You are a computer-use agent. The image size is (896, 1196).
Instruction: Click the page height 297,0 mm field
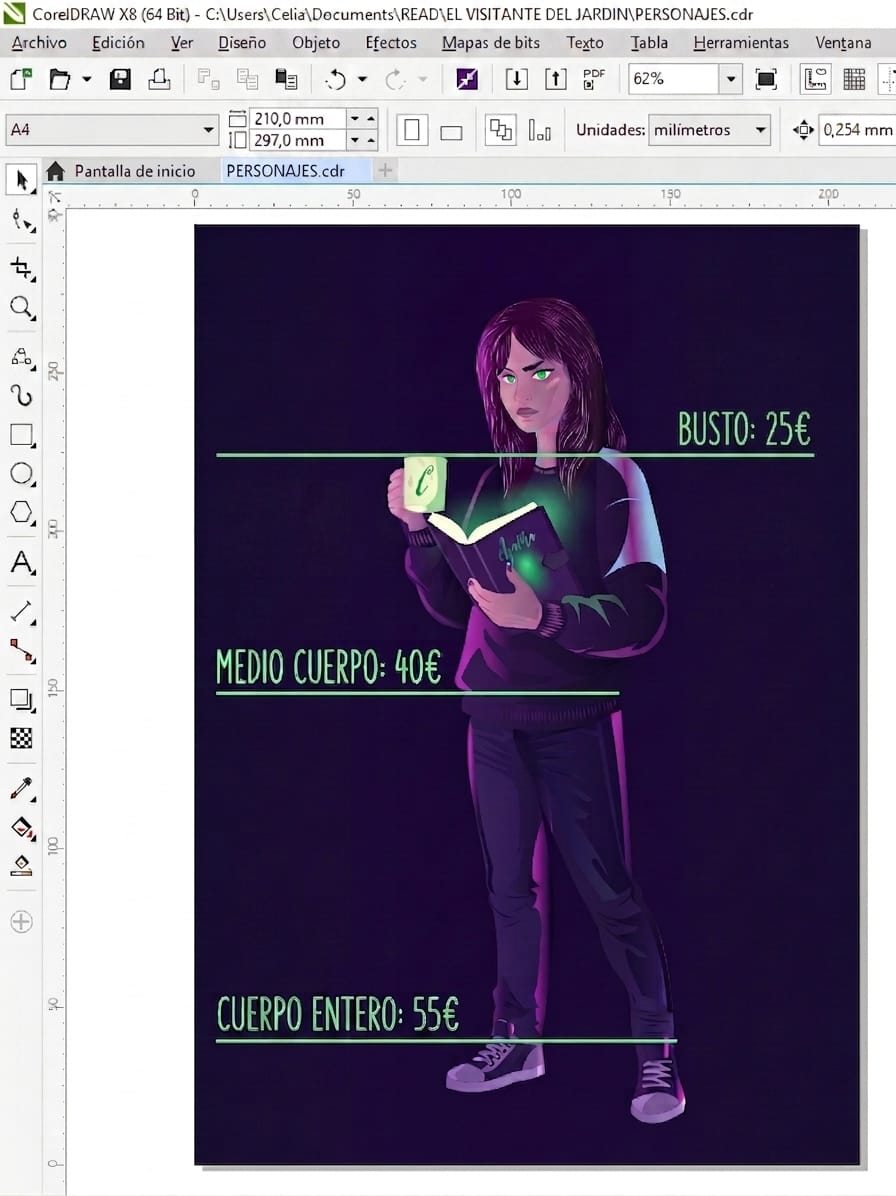coord(297,140)
